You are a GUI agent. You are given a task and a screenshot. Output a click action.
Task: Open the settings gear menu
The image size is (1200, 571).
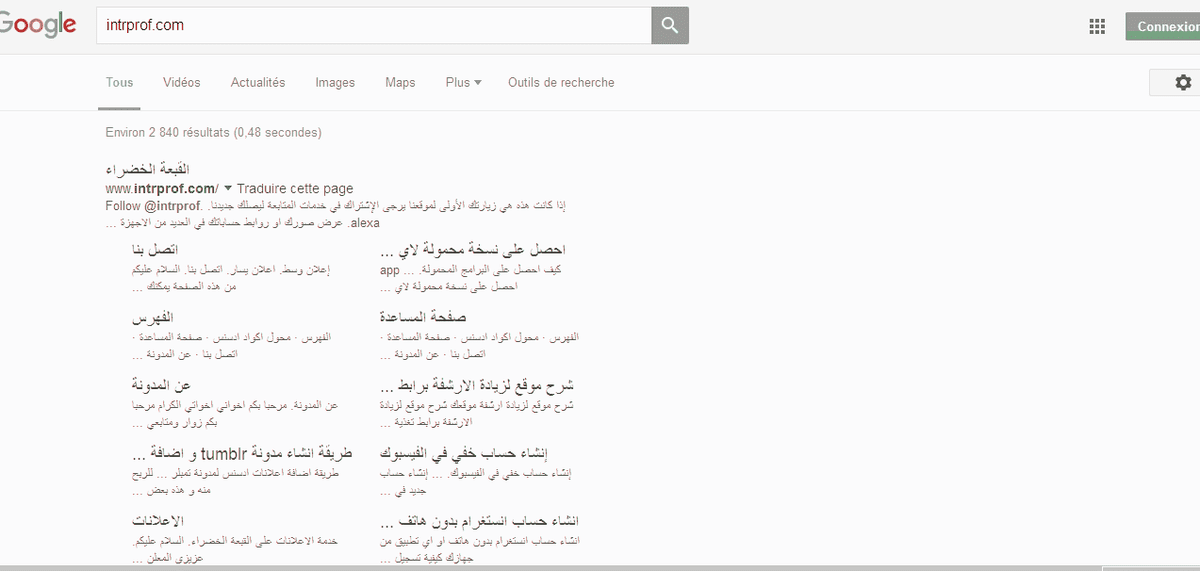[1183, 83]
